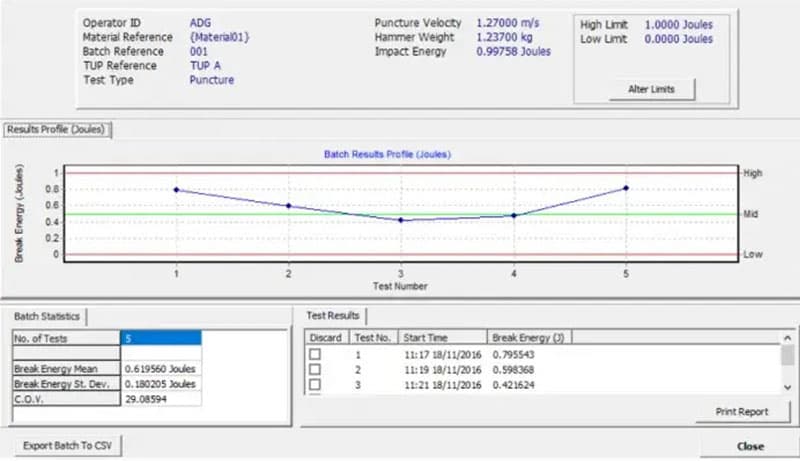
Task: Click data point for test 1 on chart
Action: tap(177, 190)
